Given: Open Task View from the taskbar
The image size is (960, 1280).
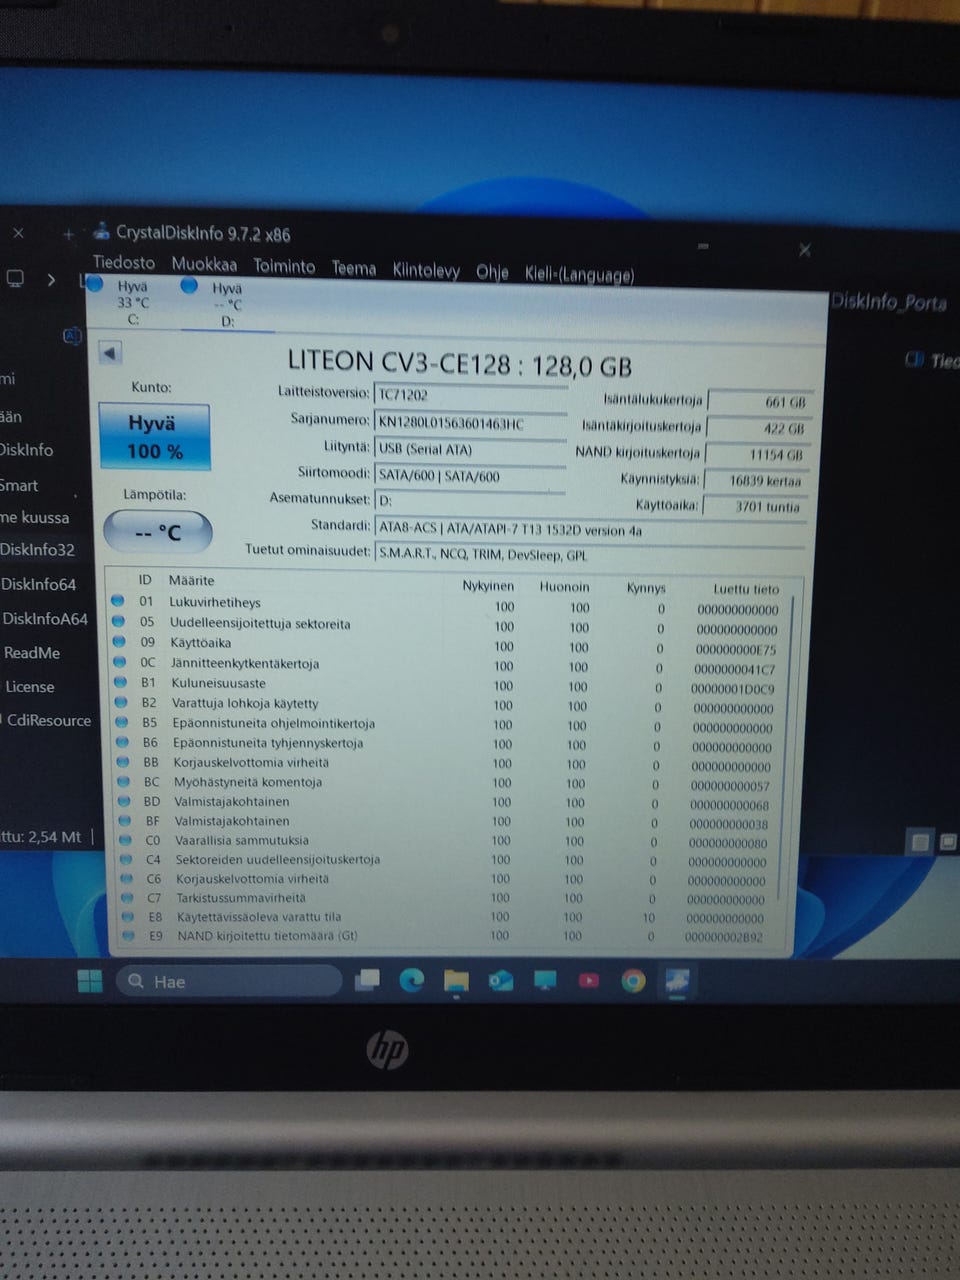Looking at the screenshot, I should pos(367,980).
